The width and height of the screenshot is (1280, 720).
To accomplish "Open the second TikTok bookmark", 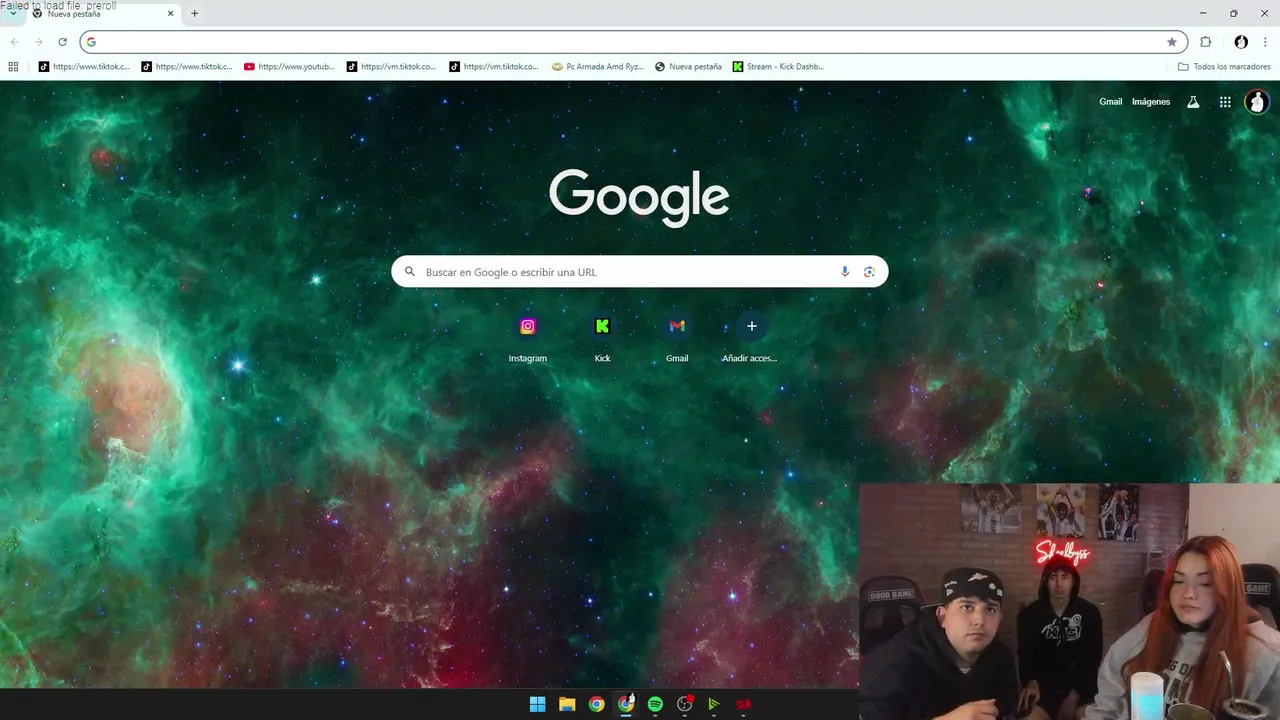I will click(x=187, y=67).
